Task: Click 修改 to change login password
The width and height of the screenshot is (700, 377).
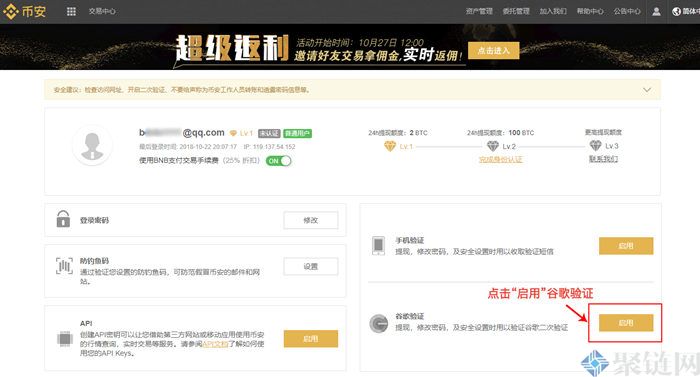Action: 311,220
